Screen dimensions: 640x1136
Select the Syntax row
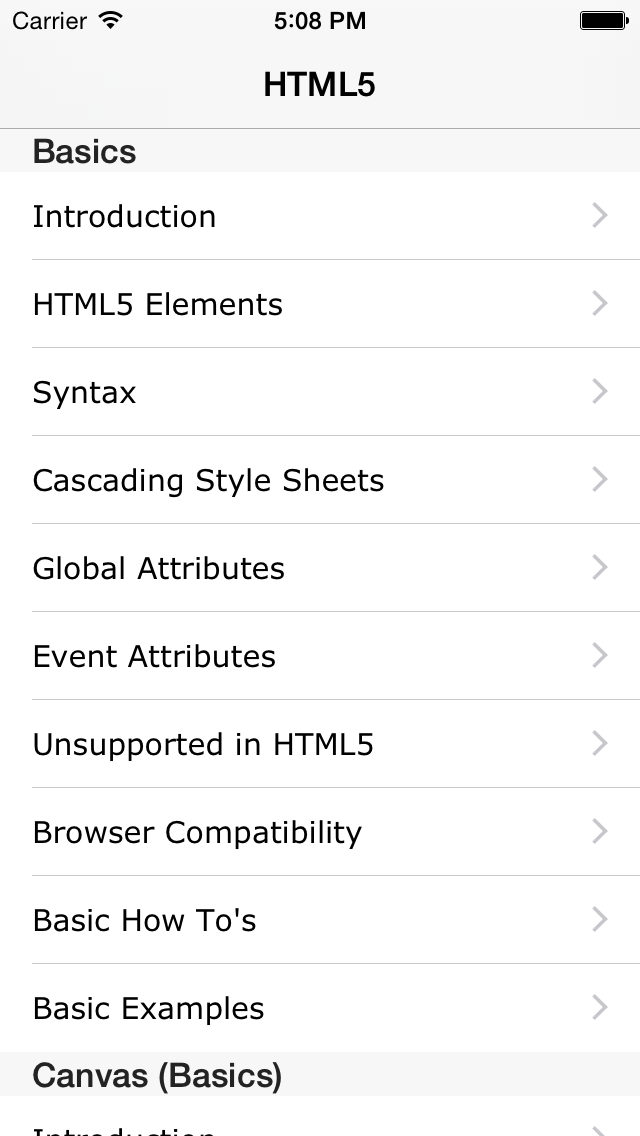pyautogui.click(x=84, y=392)
